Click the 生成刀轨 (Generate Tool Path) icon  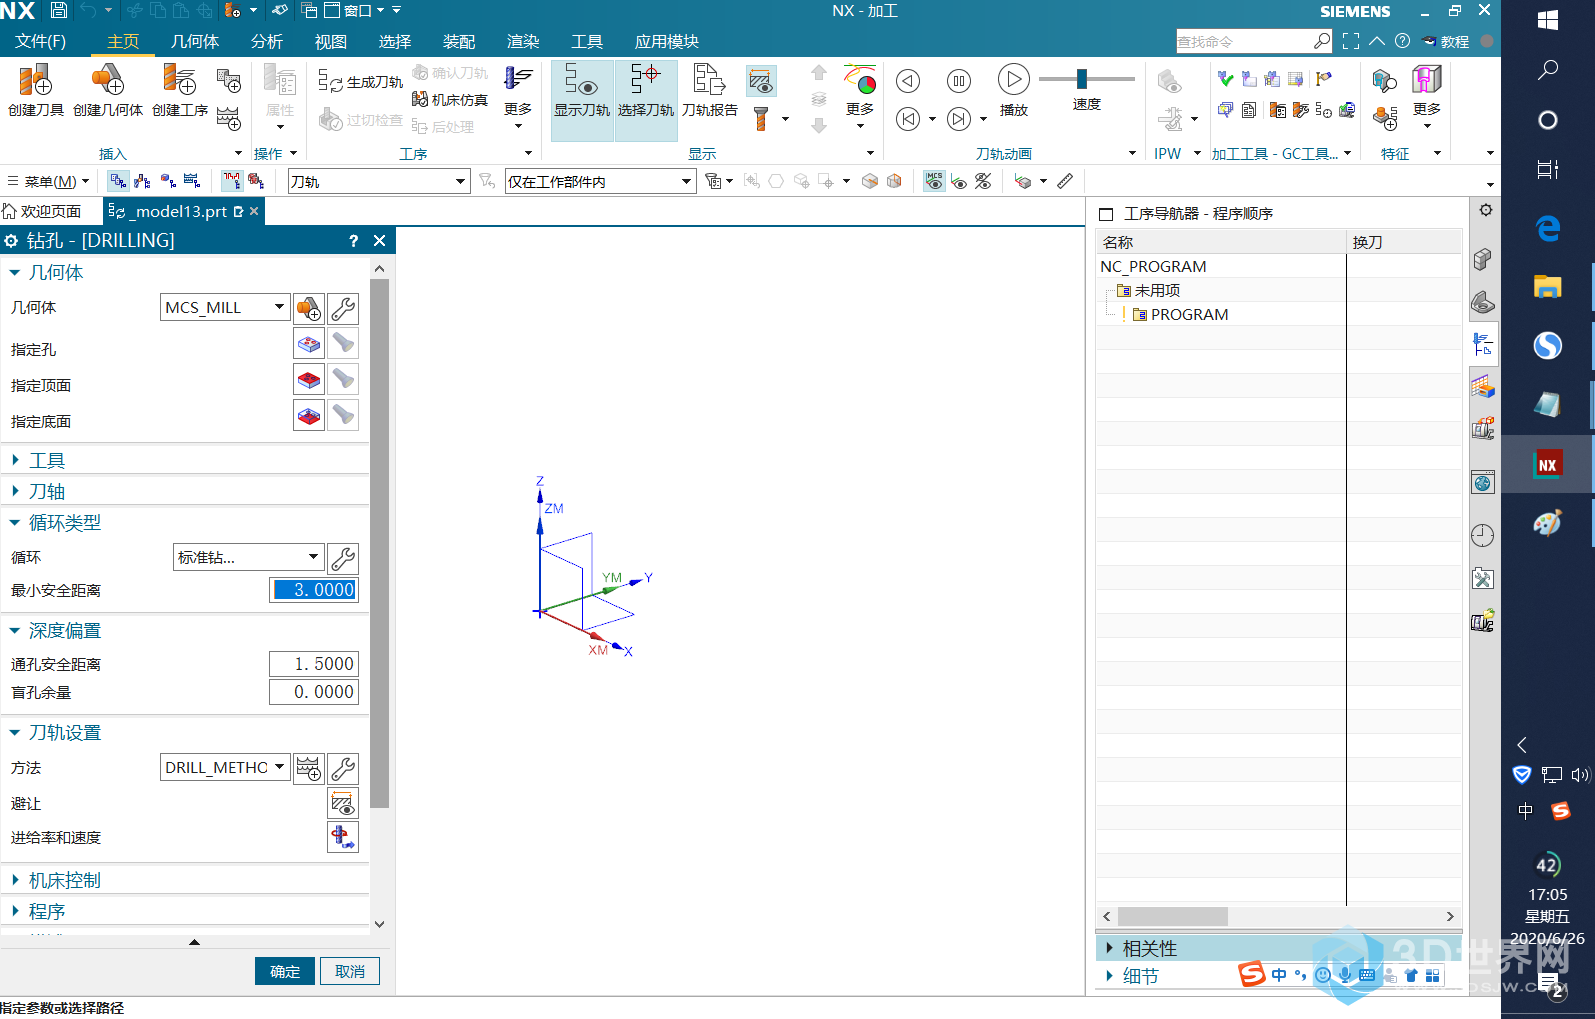[x=360, y=82]
